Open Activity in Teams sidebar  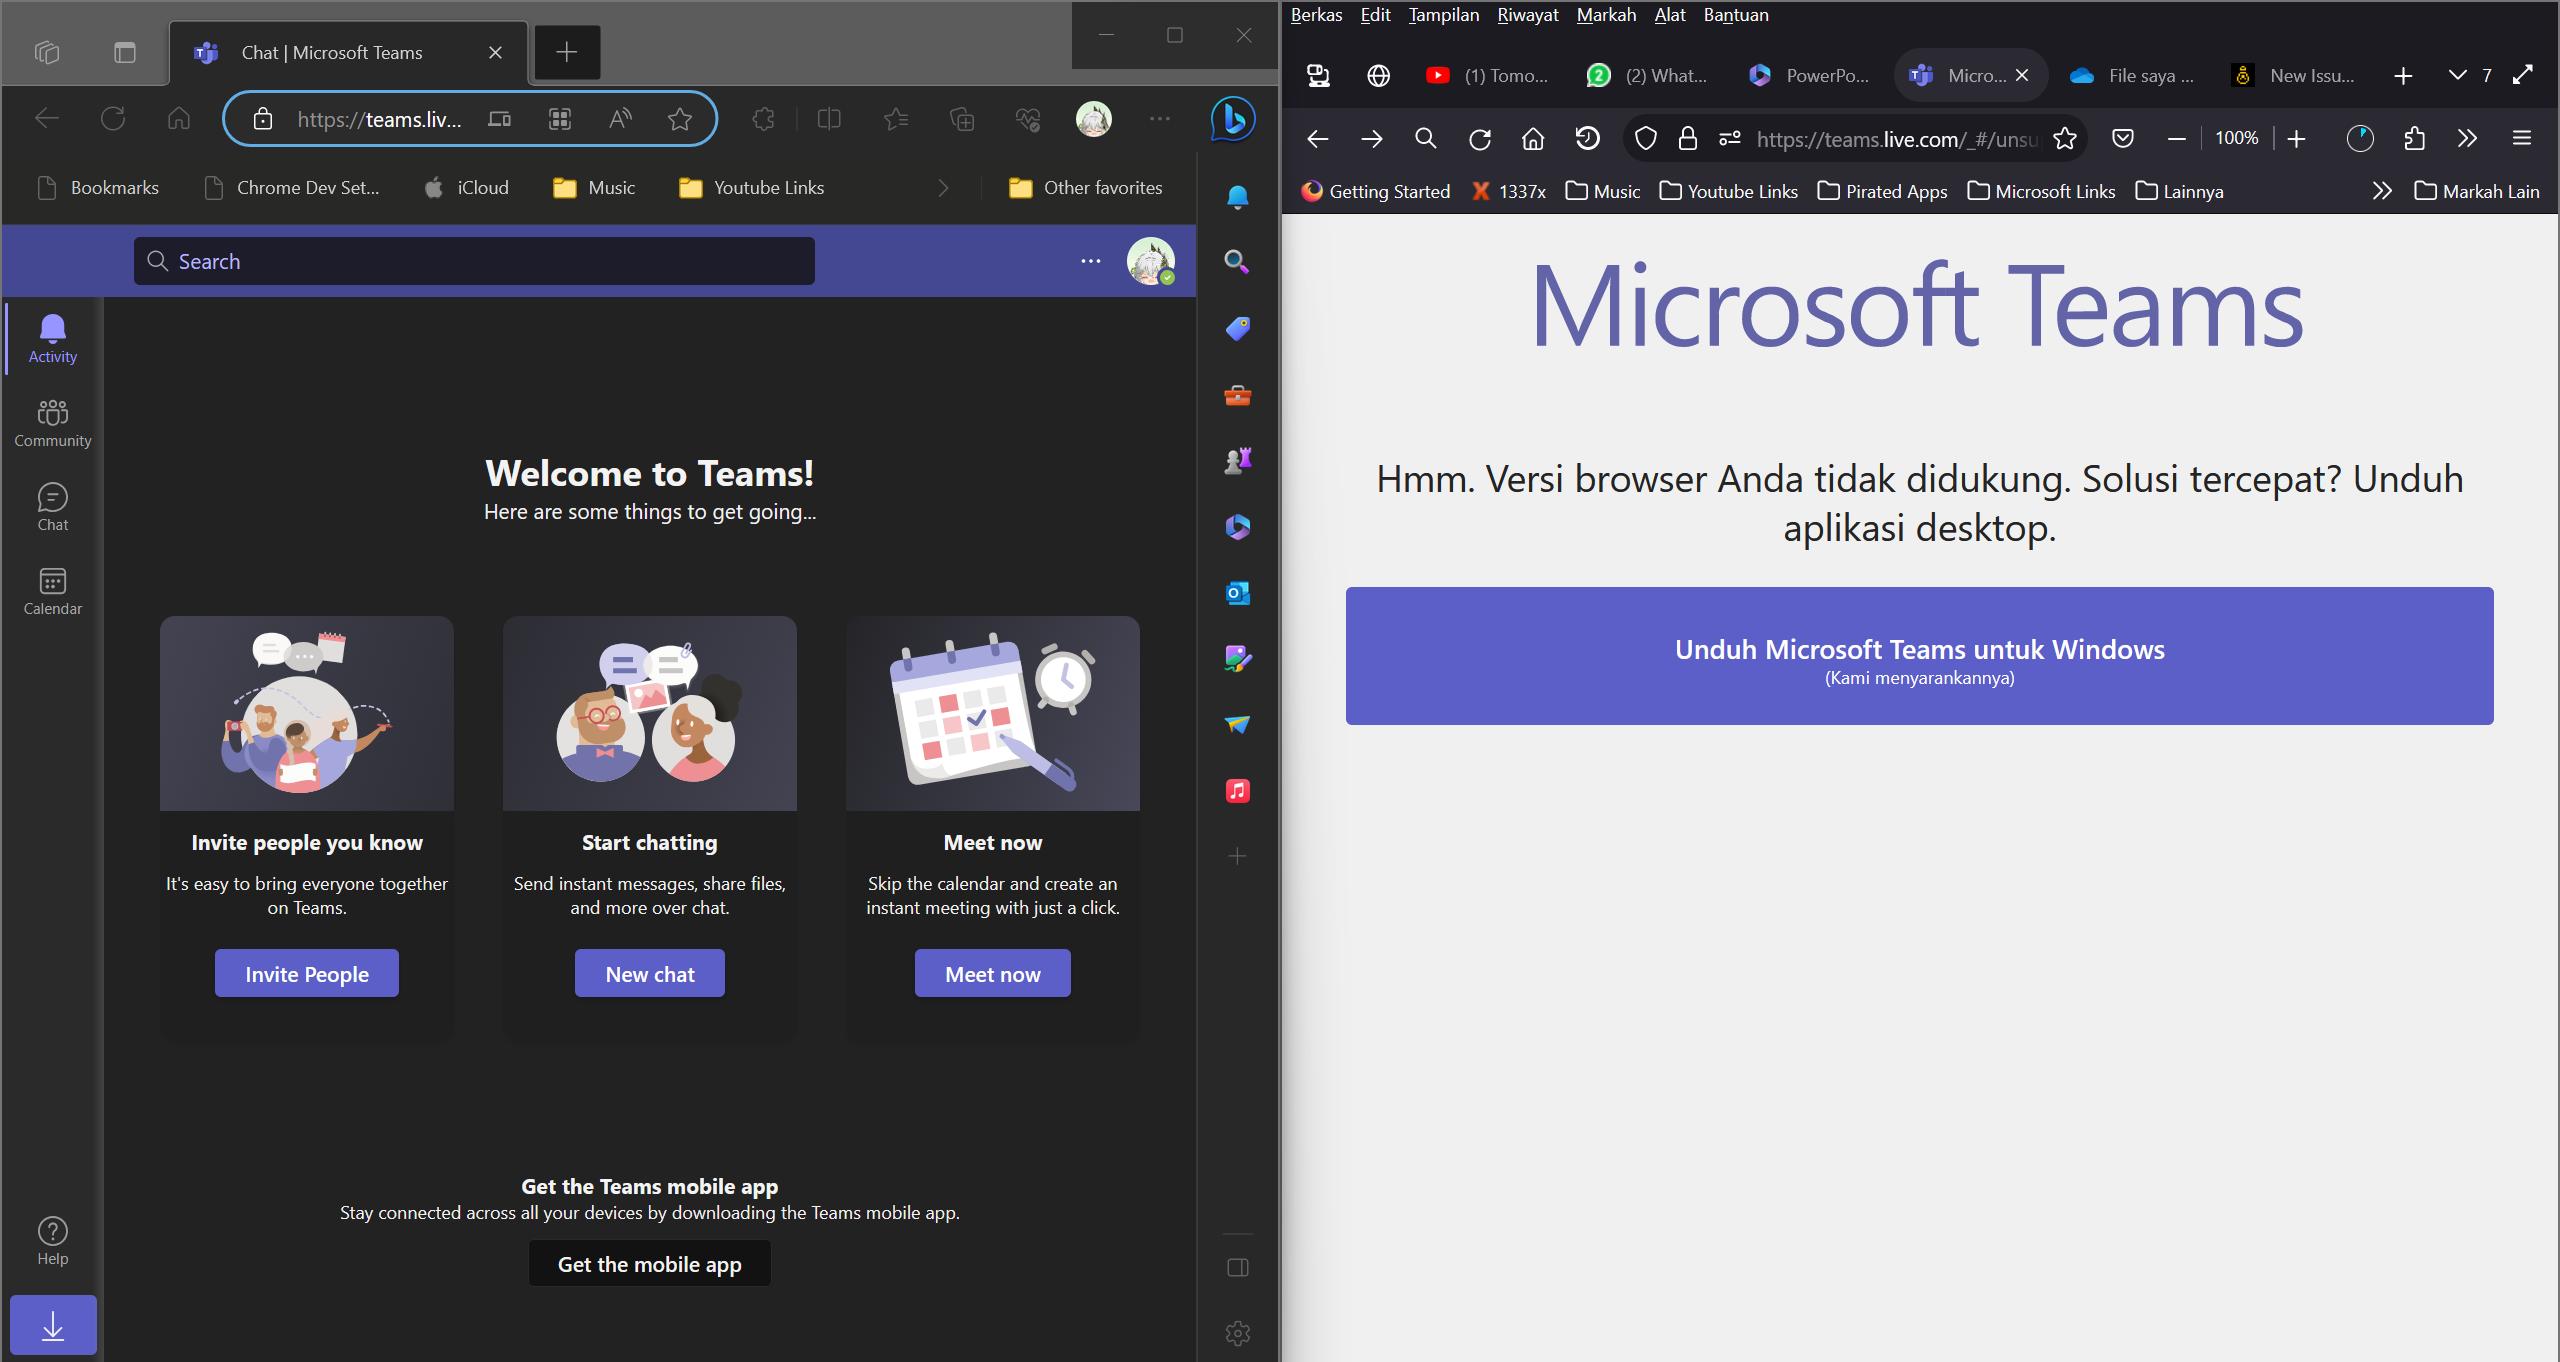tap(52, 339)
